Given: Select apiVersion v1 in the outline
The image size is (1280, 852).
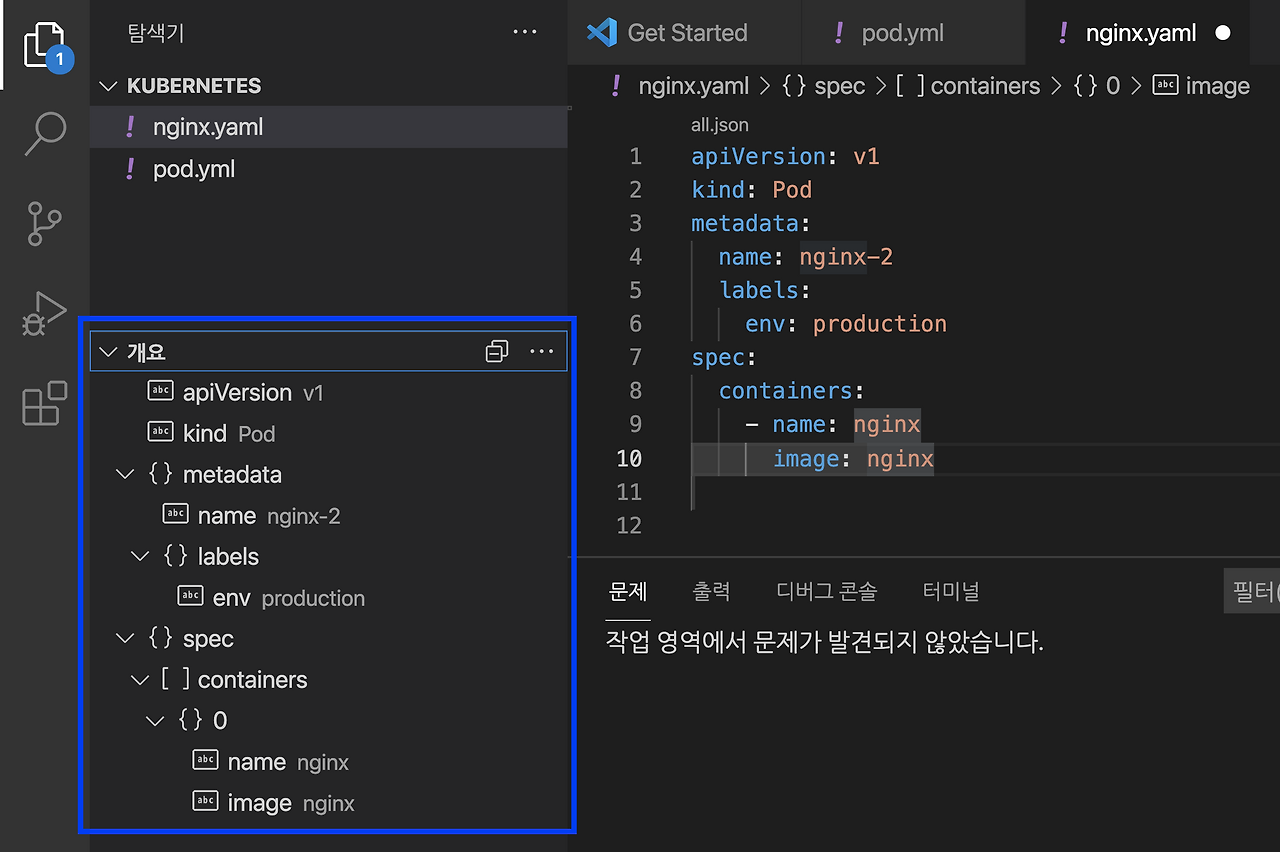Looking at the screenshot, I should (x=328, y=392).
